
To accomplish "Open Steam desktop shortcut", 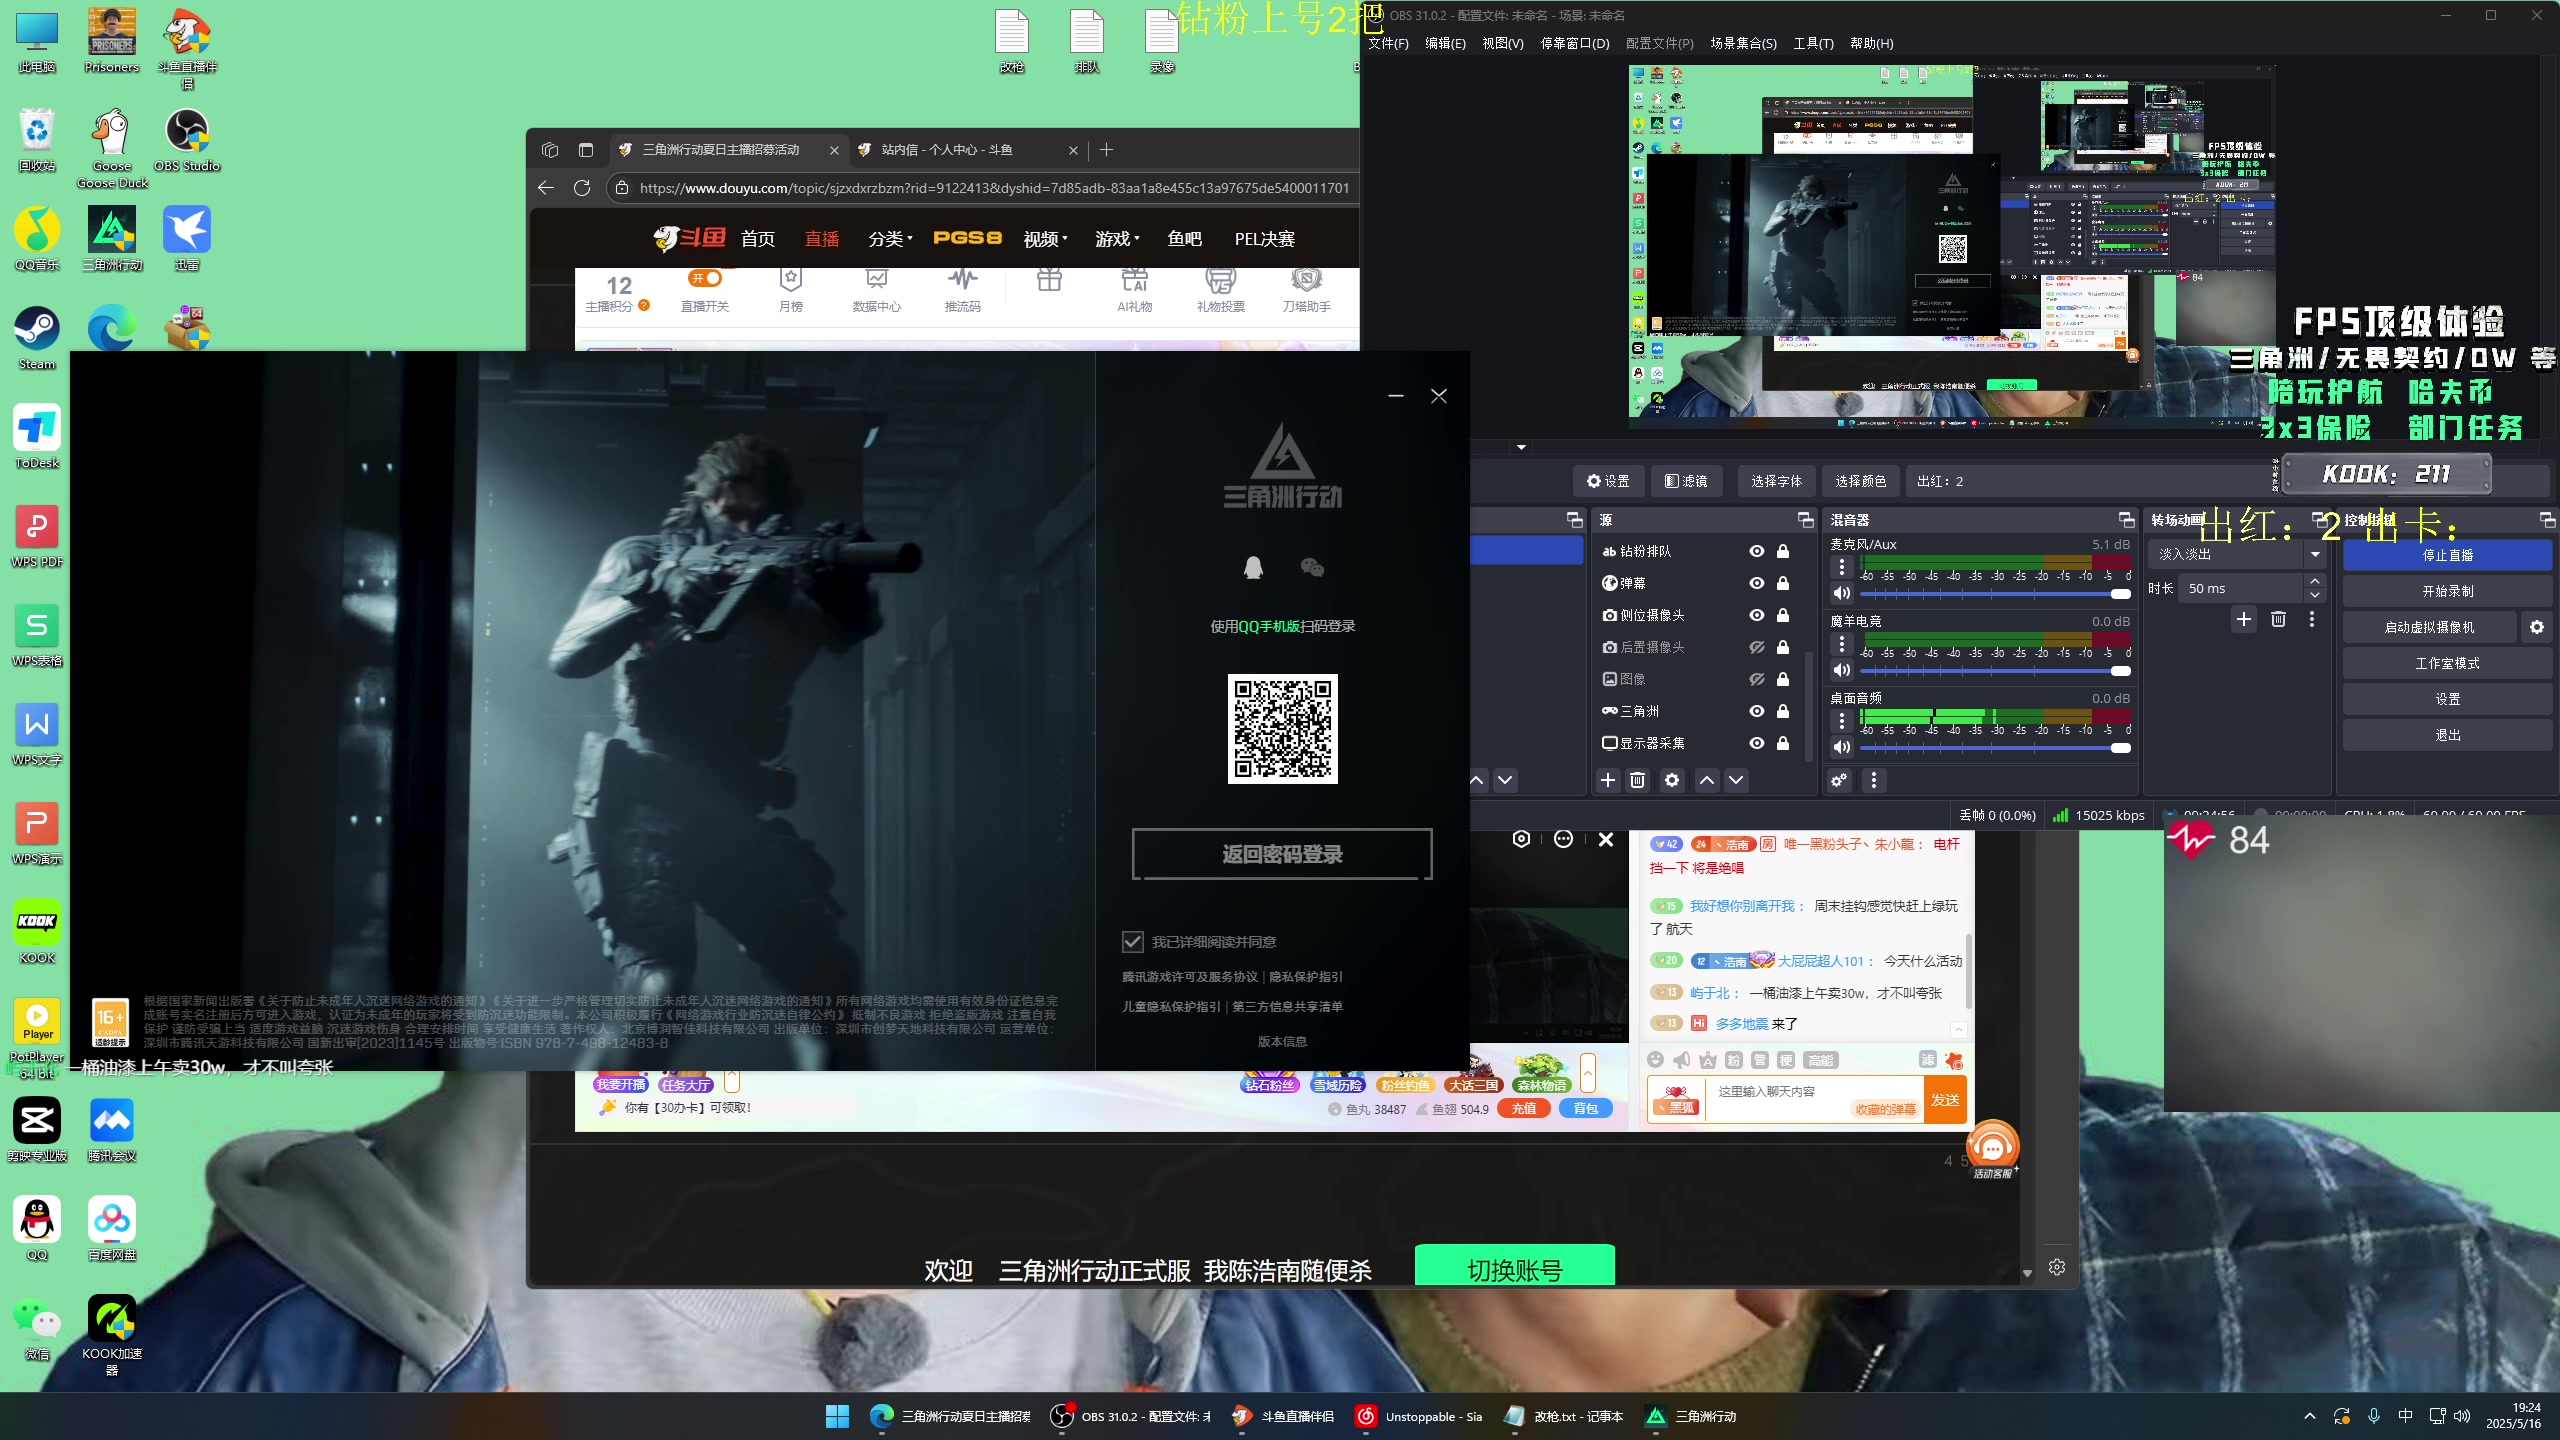I will click(37, 338).
